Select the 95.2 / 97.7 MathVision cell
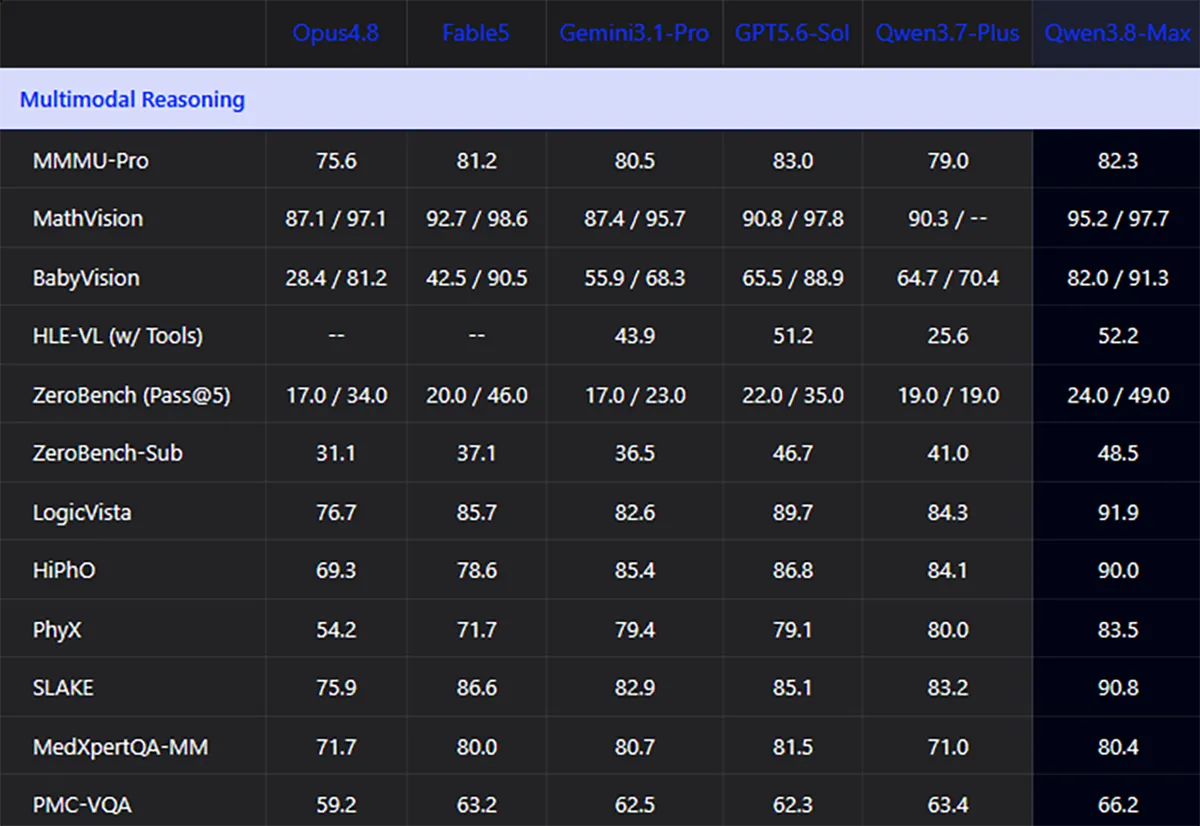This screenshot has height=826, width=1200. pos(1118,218)
